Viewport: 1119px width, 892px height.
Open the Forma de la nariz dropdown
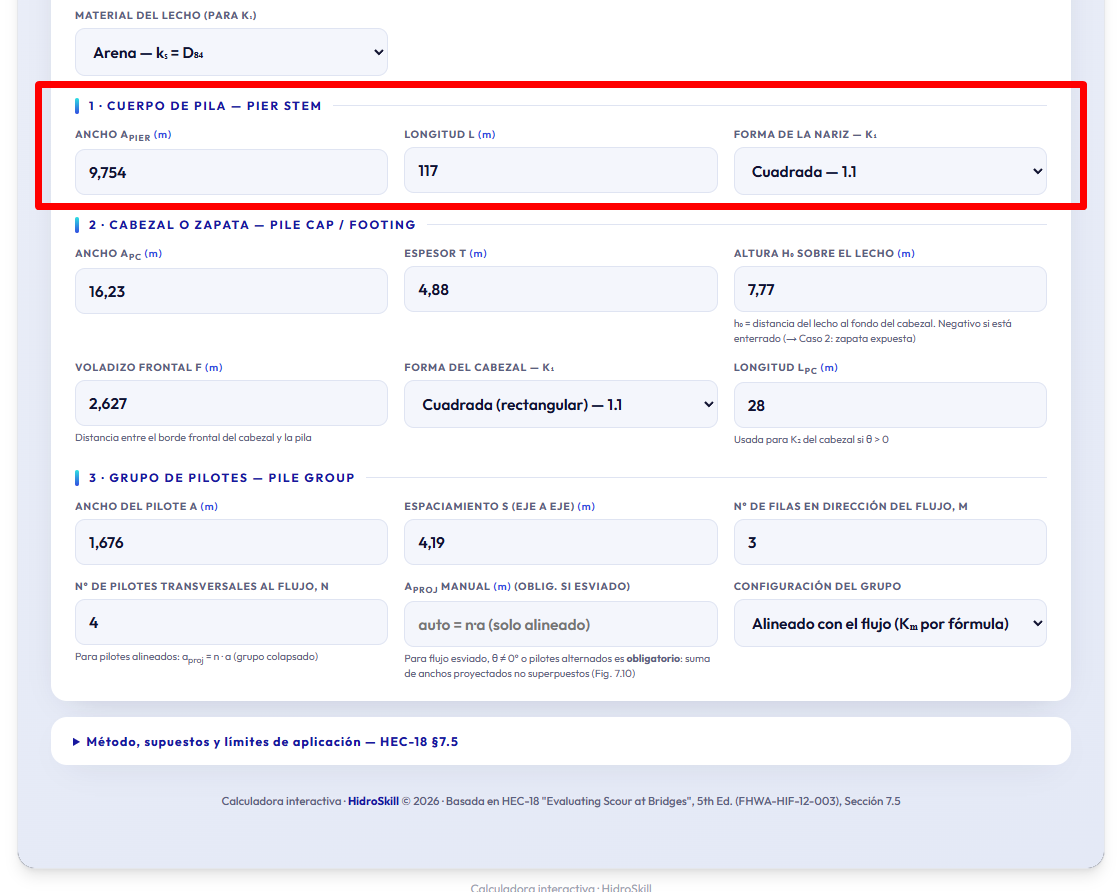pos(890,171)
